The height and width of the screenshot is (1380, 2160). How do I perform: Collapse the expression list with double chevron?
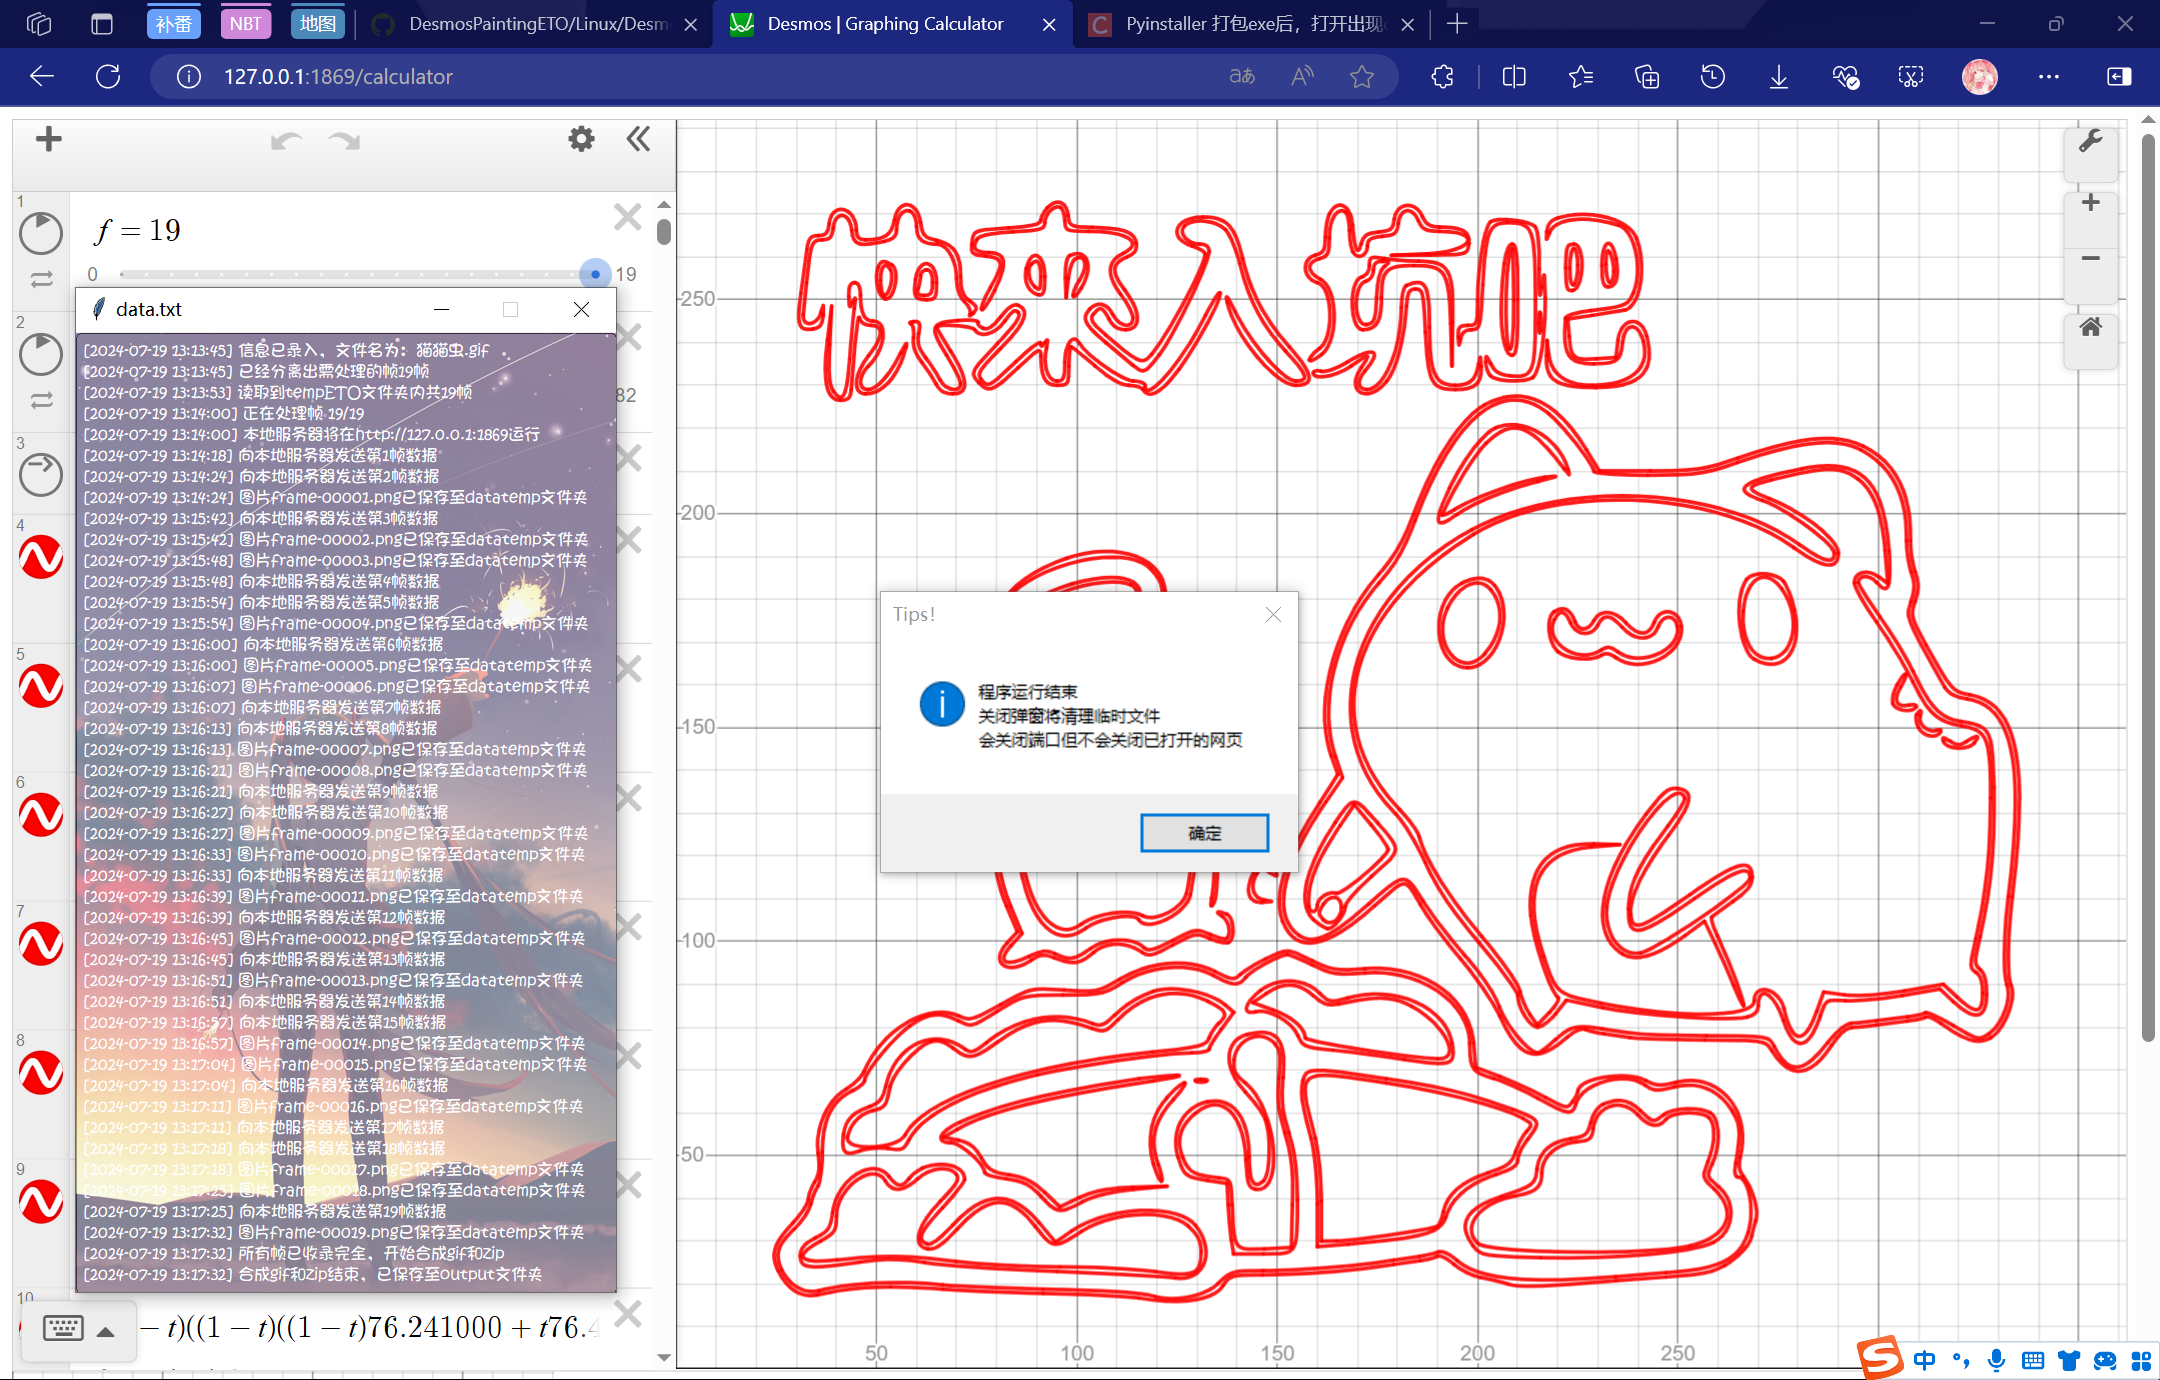coord(638,139)
